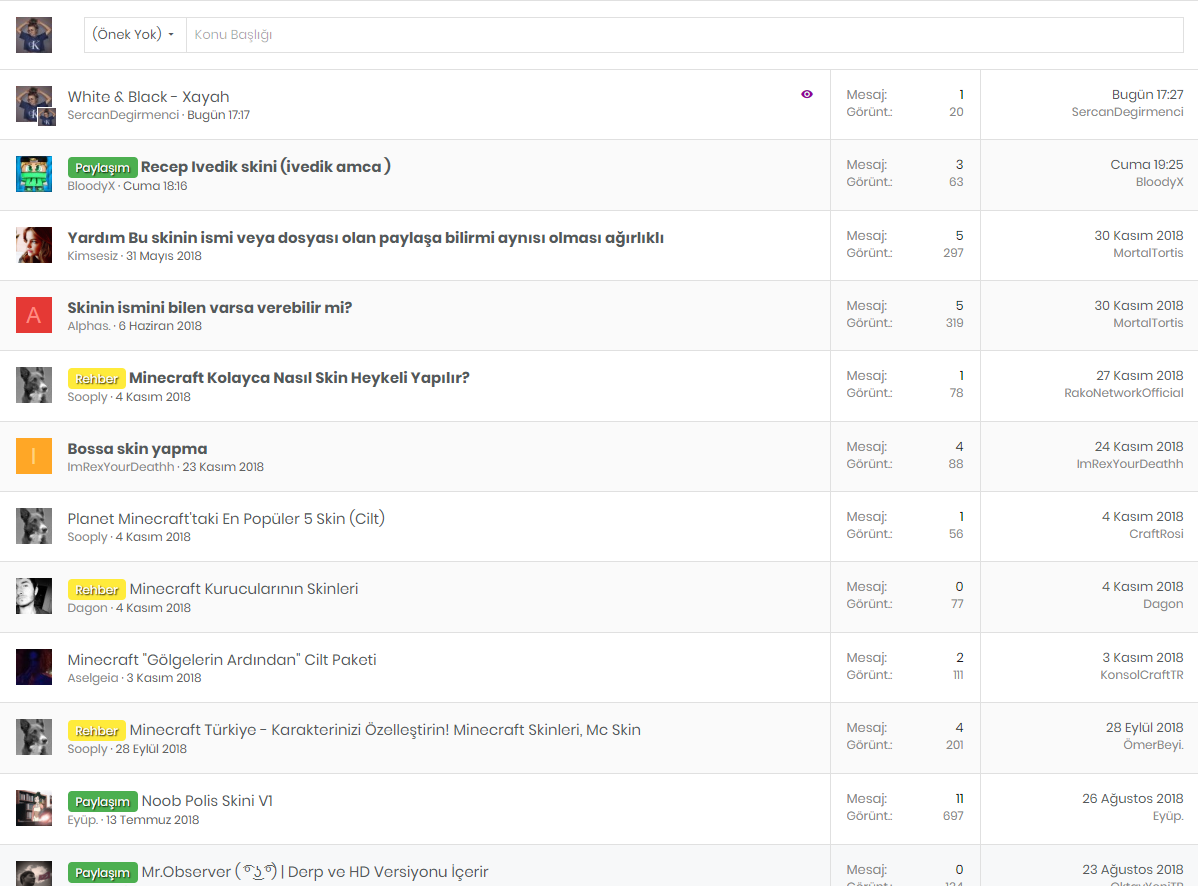1198x886 pixels.
Task: Open Mr.Observer Derp ve HD Versiyonu thread
Action: [315, 872]
